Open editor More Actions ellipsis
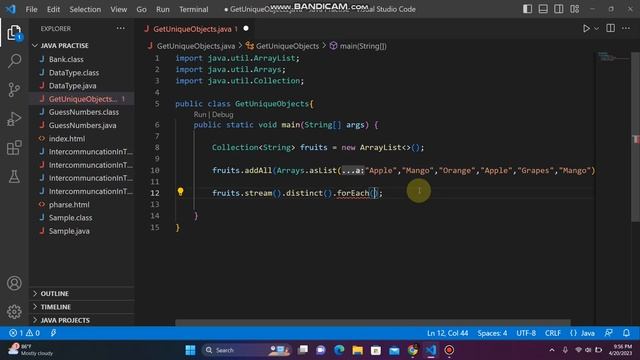 click(626, 28)
